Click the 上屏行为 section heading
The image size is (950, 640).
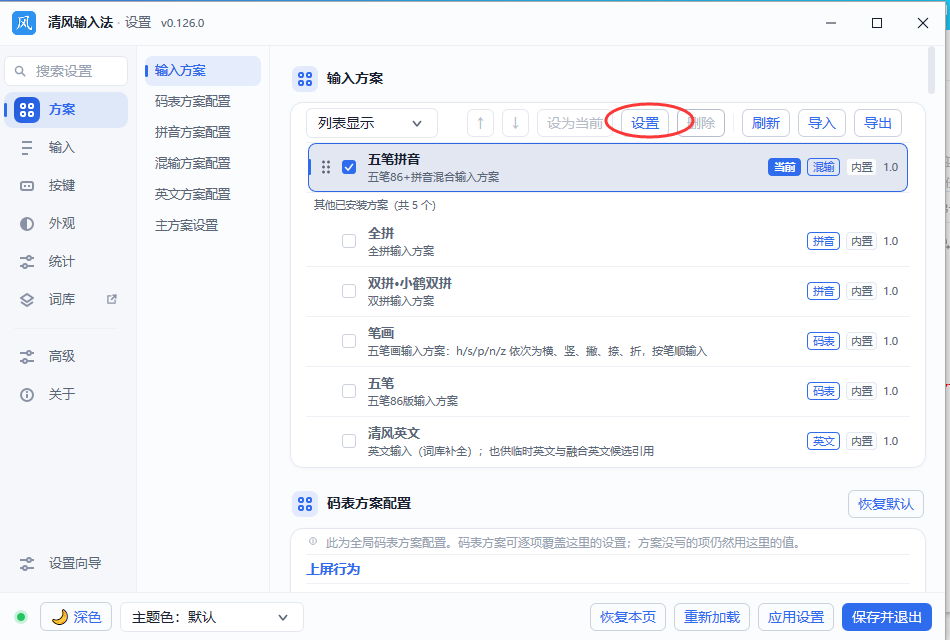tap(333, 569)
